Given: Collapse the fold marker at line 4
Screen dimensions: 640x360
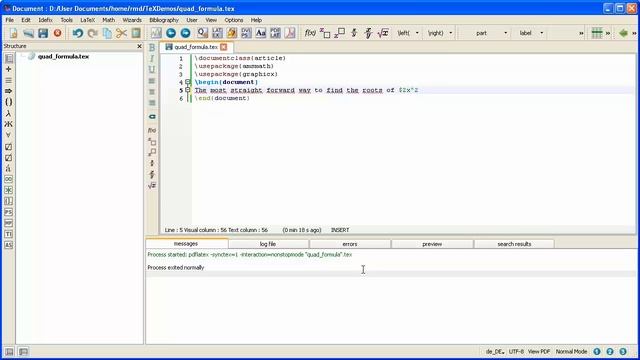Looking at the screenshot, I should pyautogui.click(x=188, y=82).
